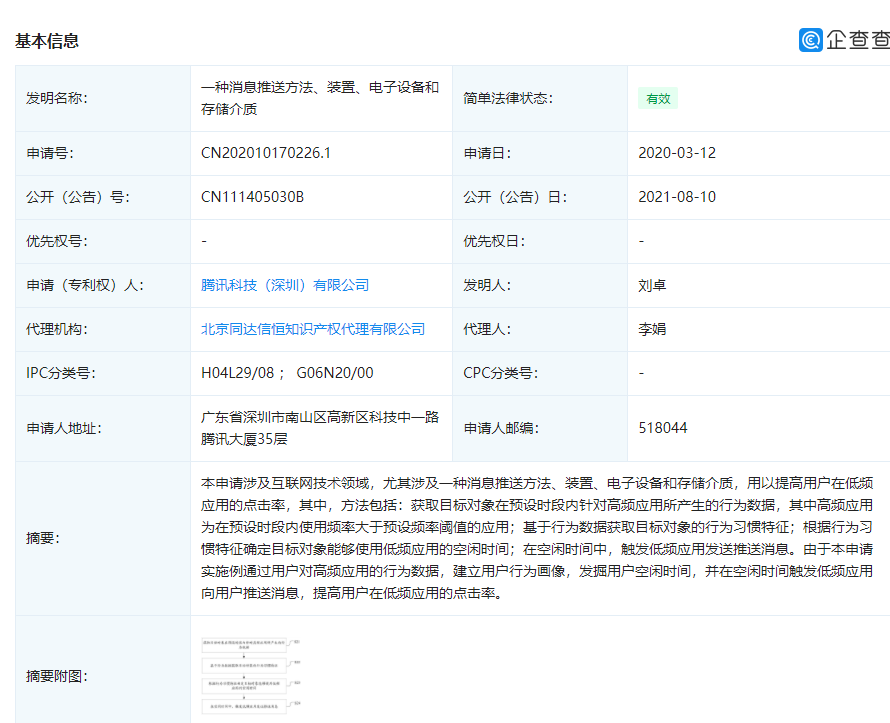
Task: Click the 企查查 brand name text
Action: coord(858,40)
